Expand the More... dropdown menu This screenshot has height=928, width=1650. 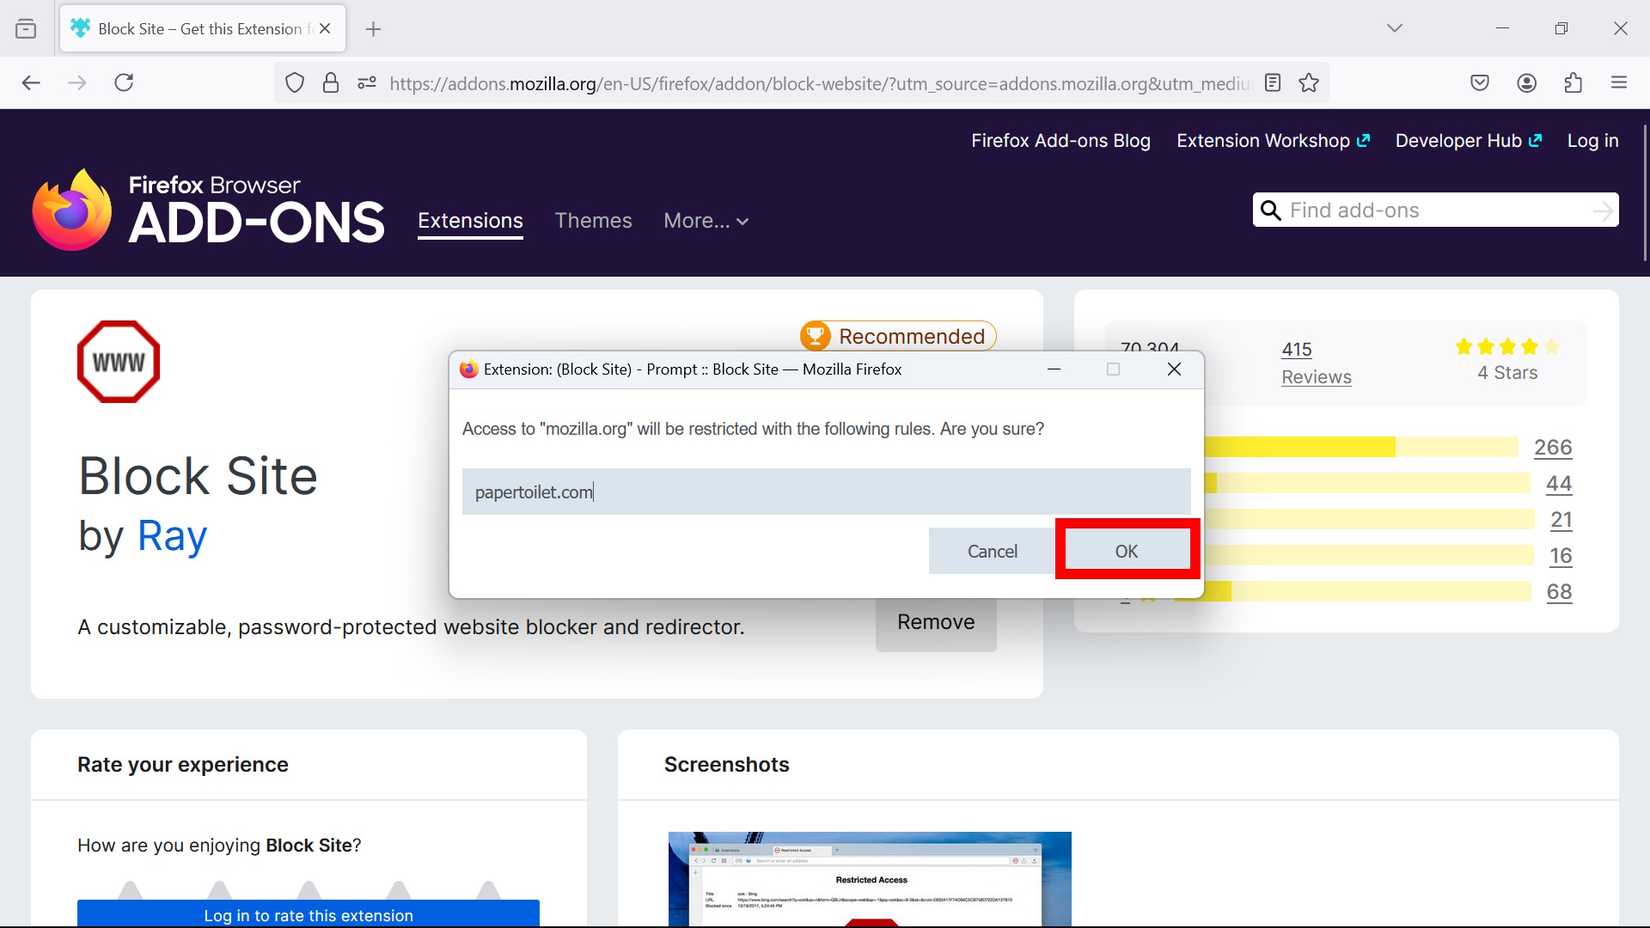point(706,221)
